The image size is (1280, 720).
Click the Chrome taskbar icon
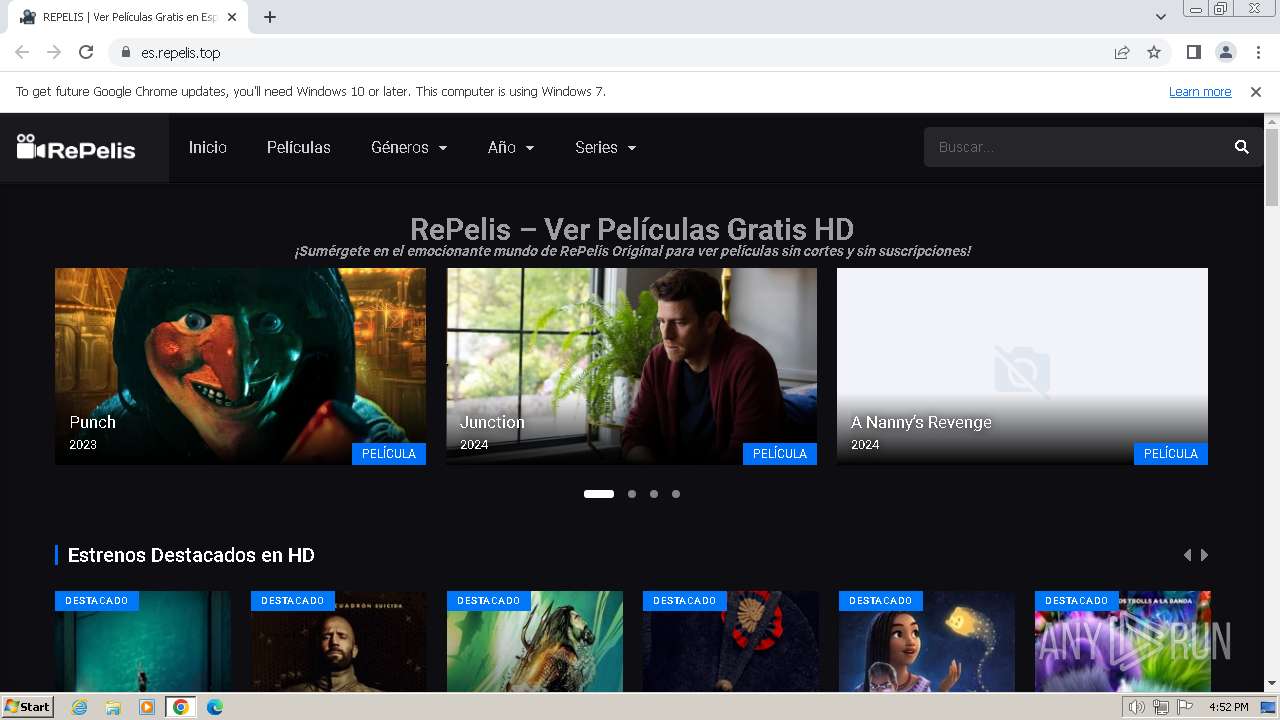tap(181, 707)
